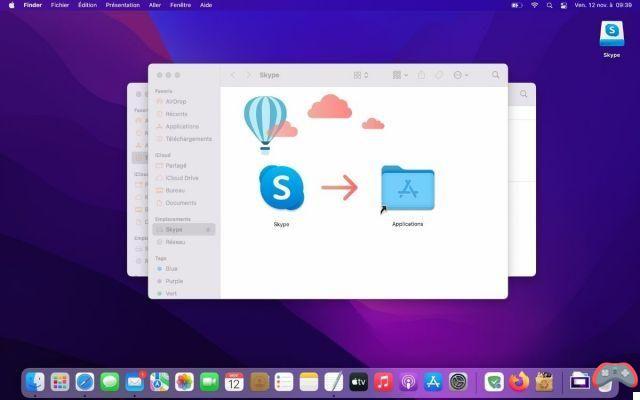Viewport: 640px width, 400px height.
Task: Open the Apple menu
Action: (11, 5)
